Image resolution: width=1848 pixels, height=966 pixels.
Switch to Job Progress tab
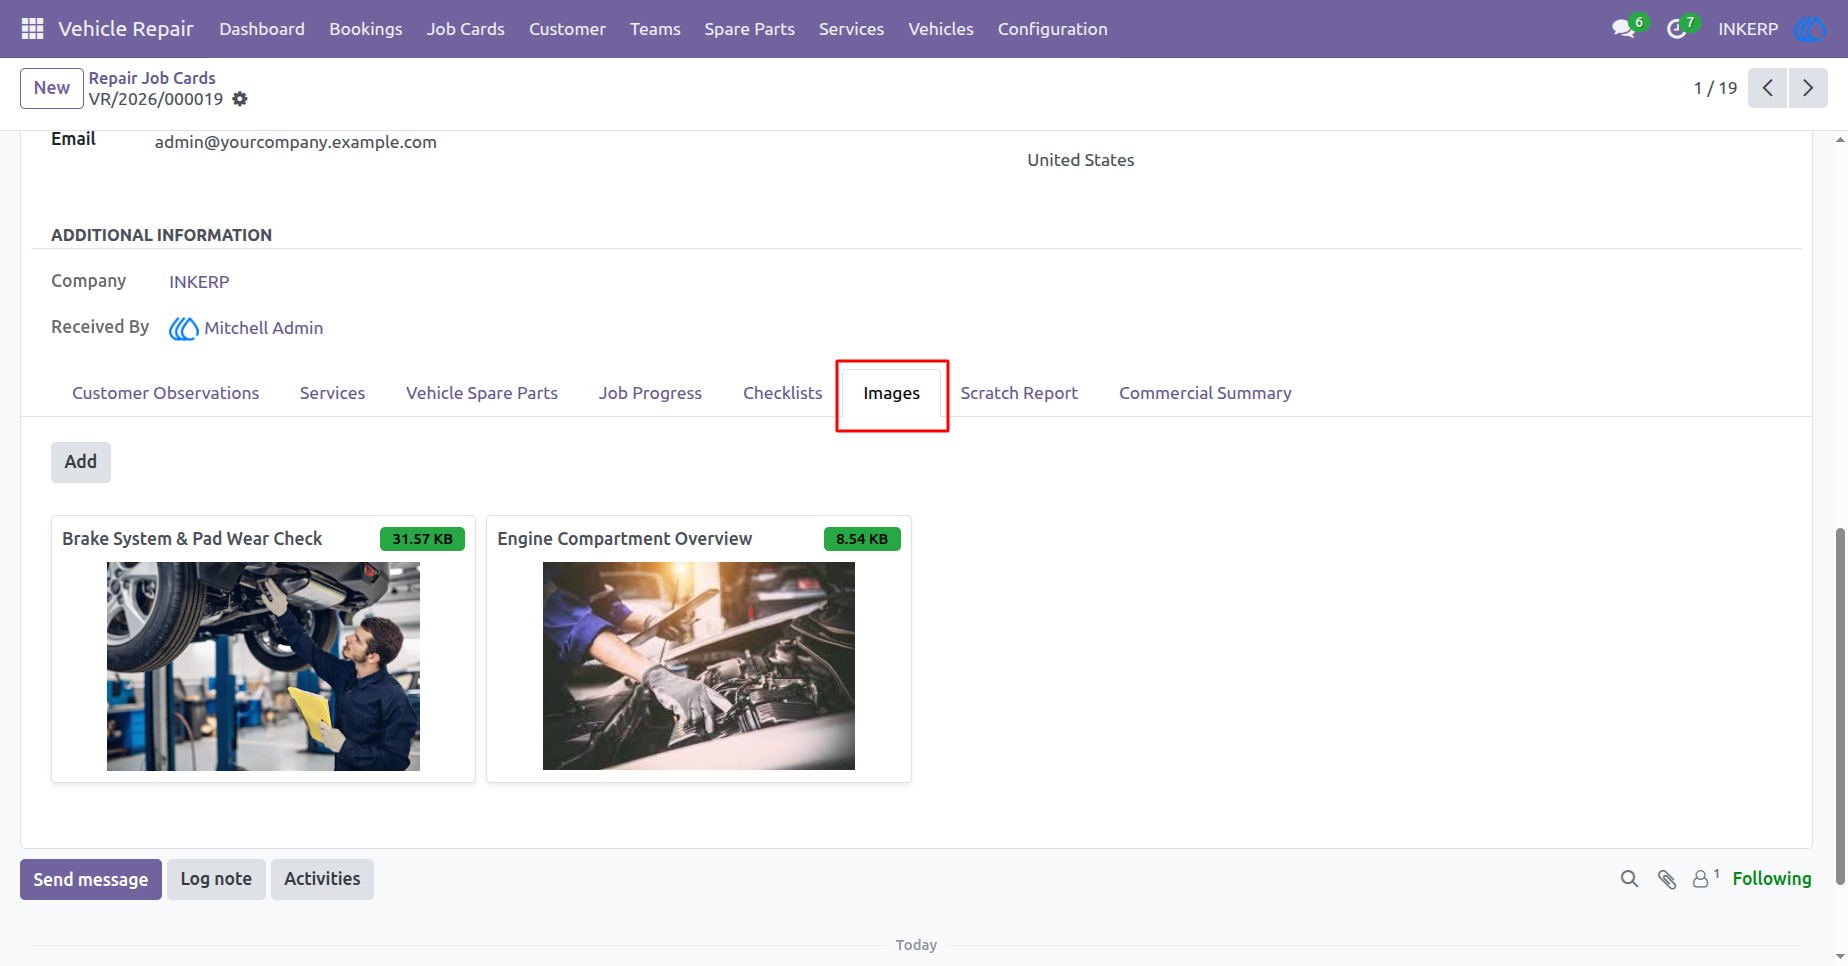pos(651,393)
